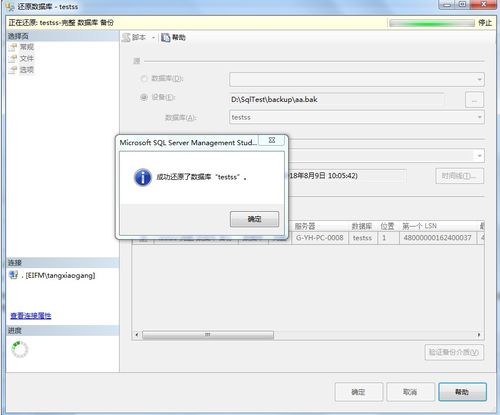This screenshot has height=415, width=500.
Task: Click the scrollbar left arrow
Action: click(x=137, y=334)
